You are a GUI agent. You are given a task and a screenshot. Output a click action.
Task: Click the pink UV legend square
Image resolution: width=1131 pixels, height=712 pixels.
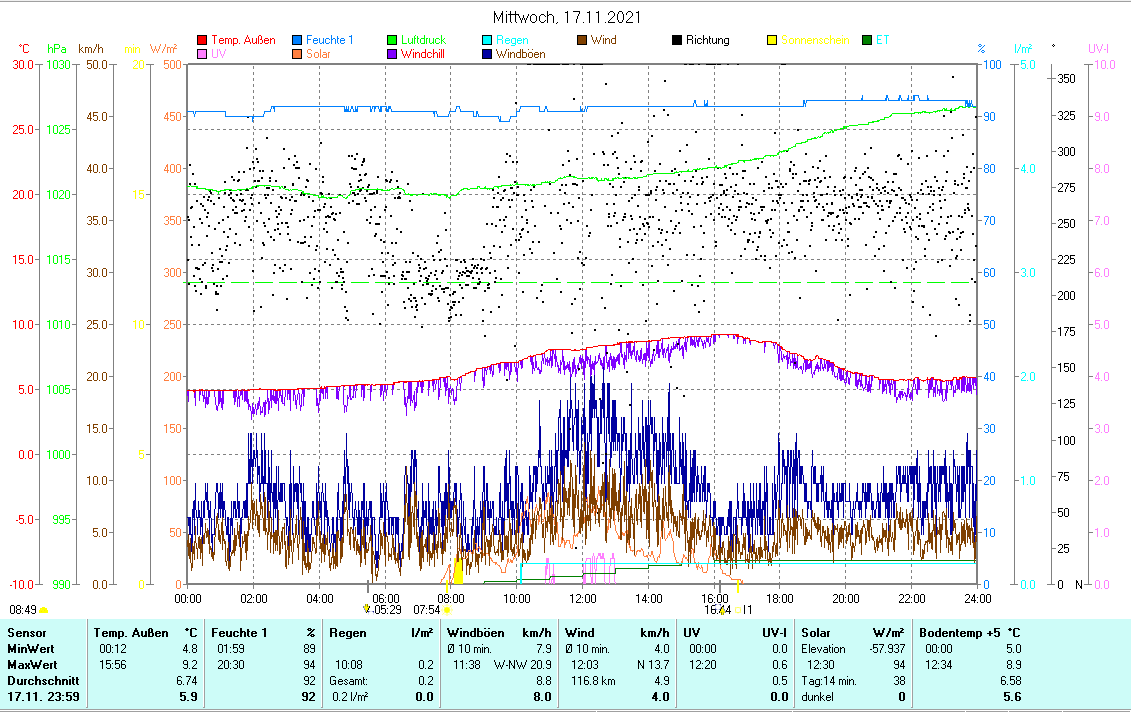click(202, 54)
